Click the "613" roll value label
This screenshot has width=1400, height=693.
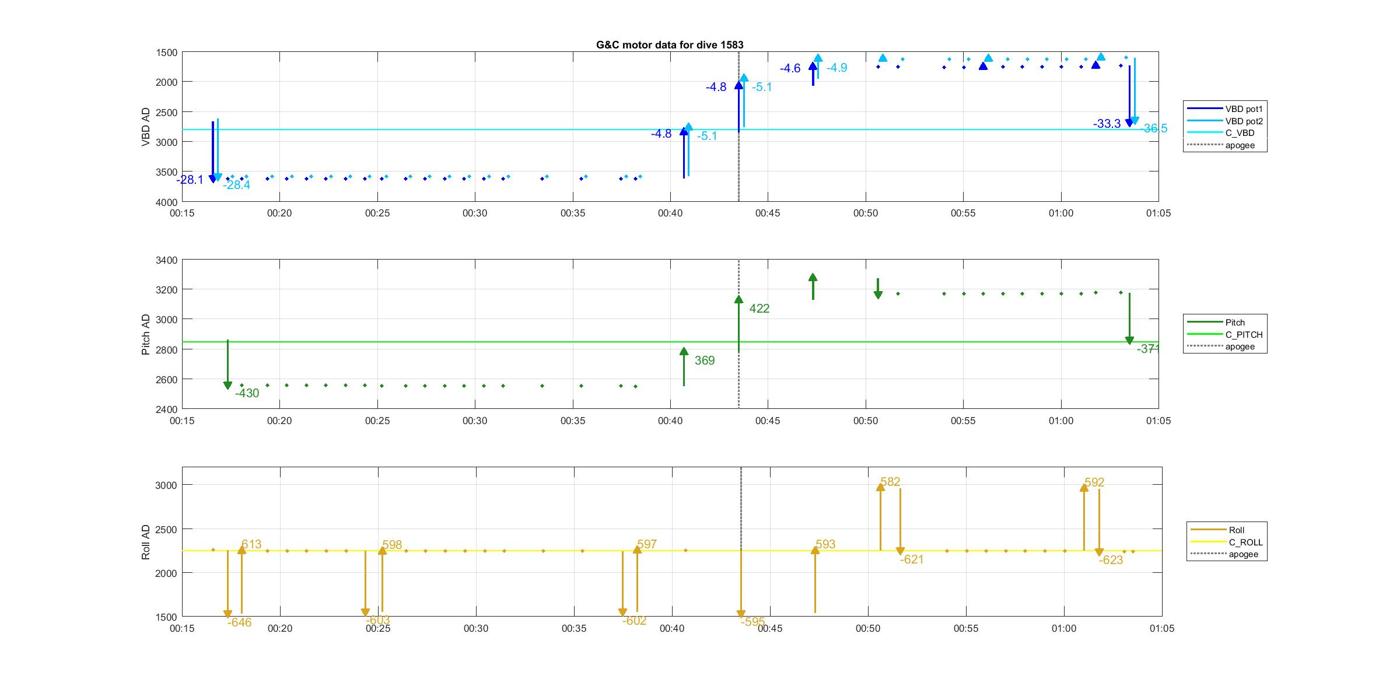(x=251, y=545)
